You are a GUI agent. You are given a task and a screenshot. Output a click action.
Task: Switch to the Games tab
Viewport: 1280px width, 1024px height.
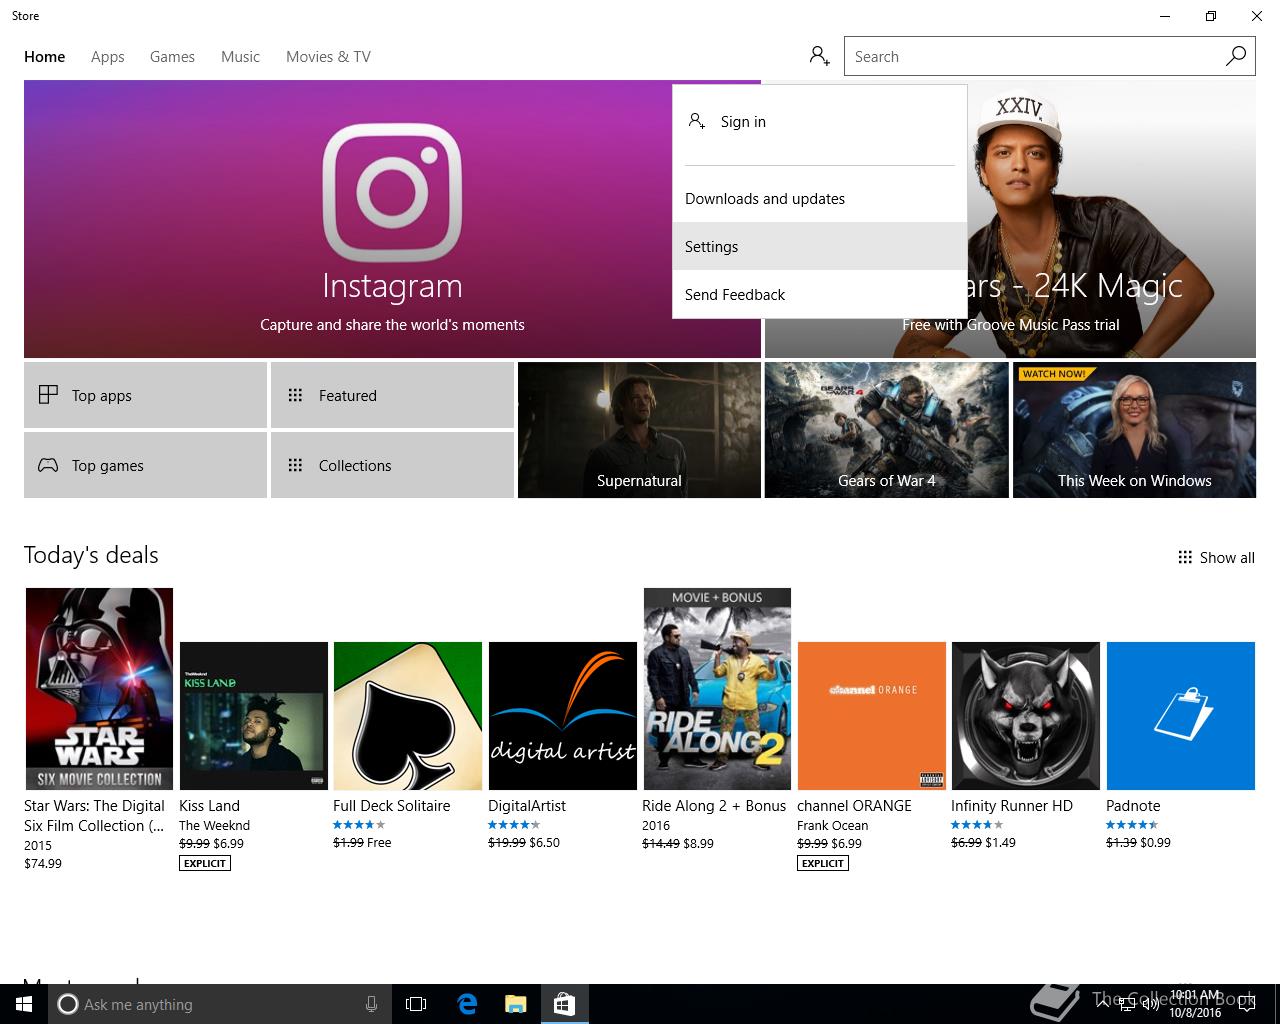click(172, 57)
